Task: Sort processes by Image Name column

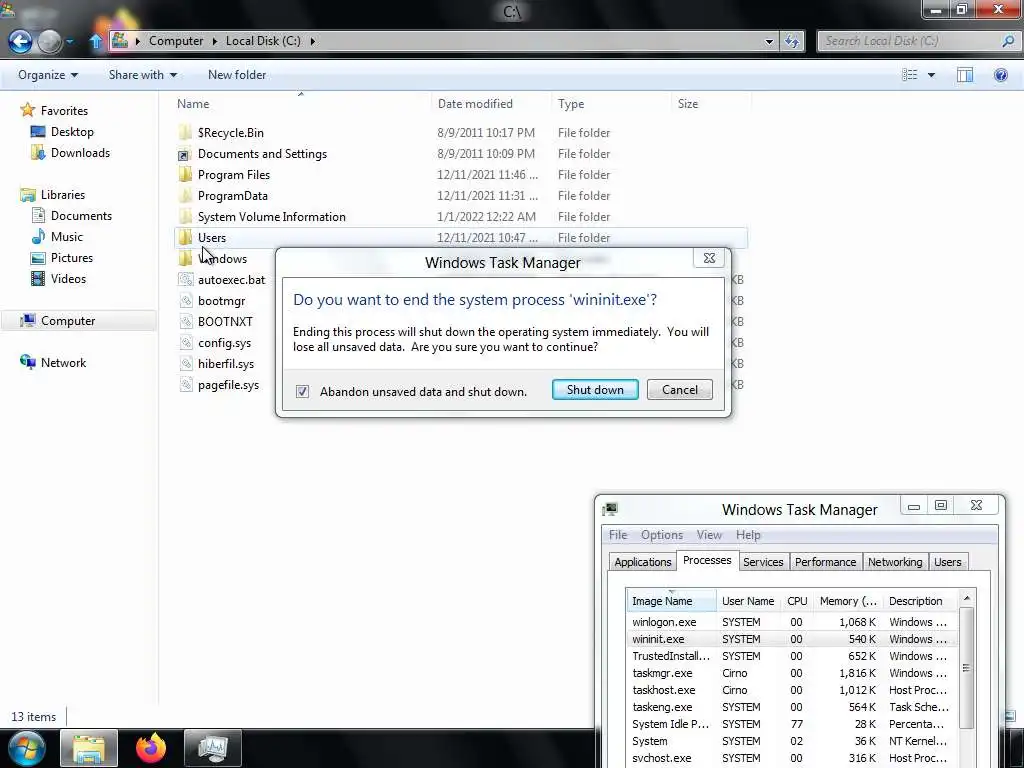Action: coord(671,601)
